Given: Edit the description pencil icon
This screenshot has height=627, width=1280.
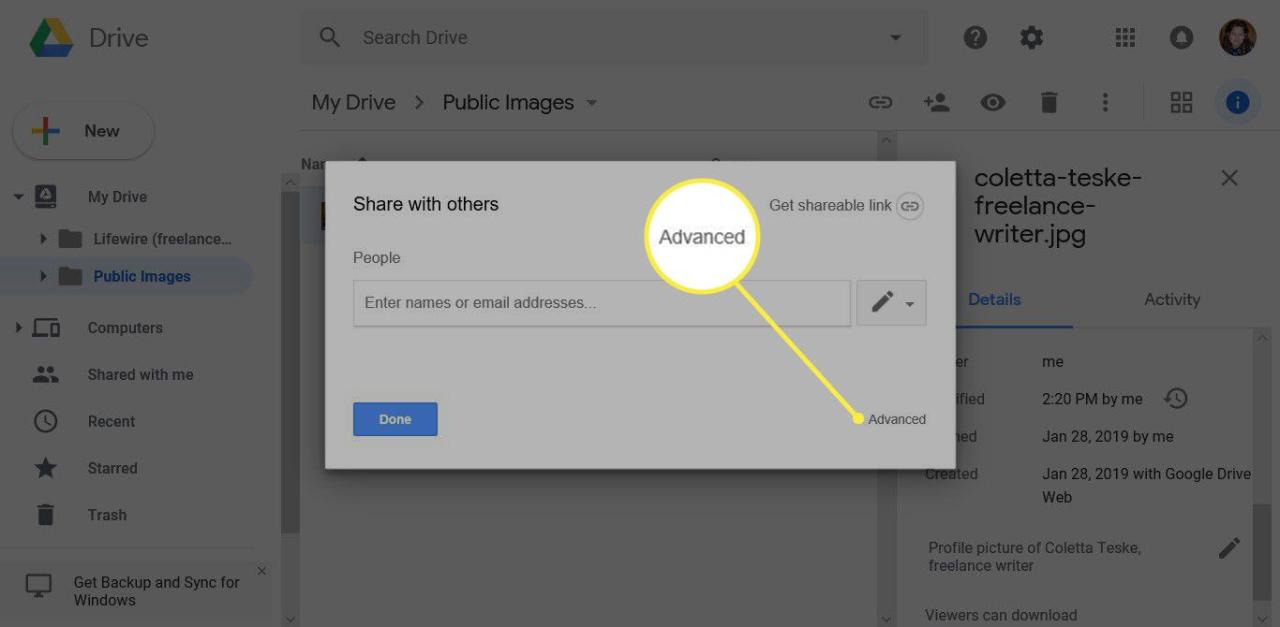Looking at the screenshot, I should 1229,548.
